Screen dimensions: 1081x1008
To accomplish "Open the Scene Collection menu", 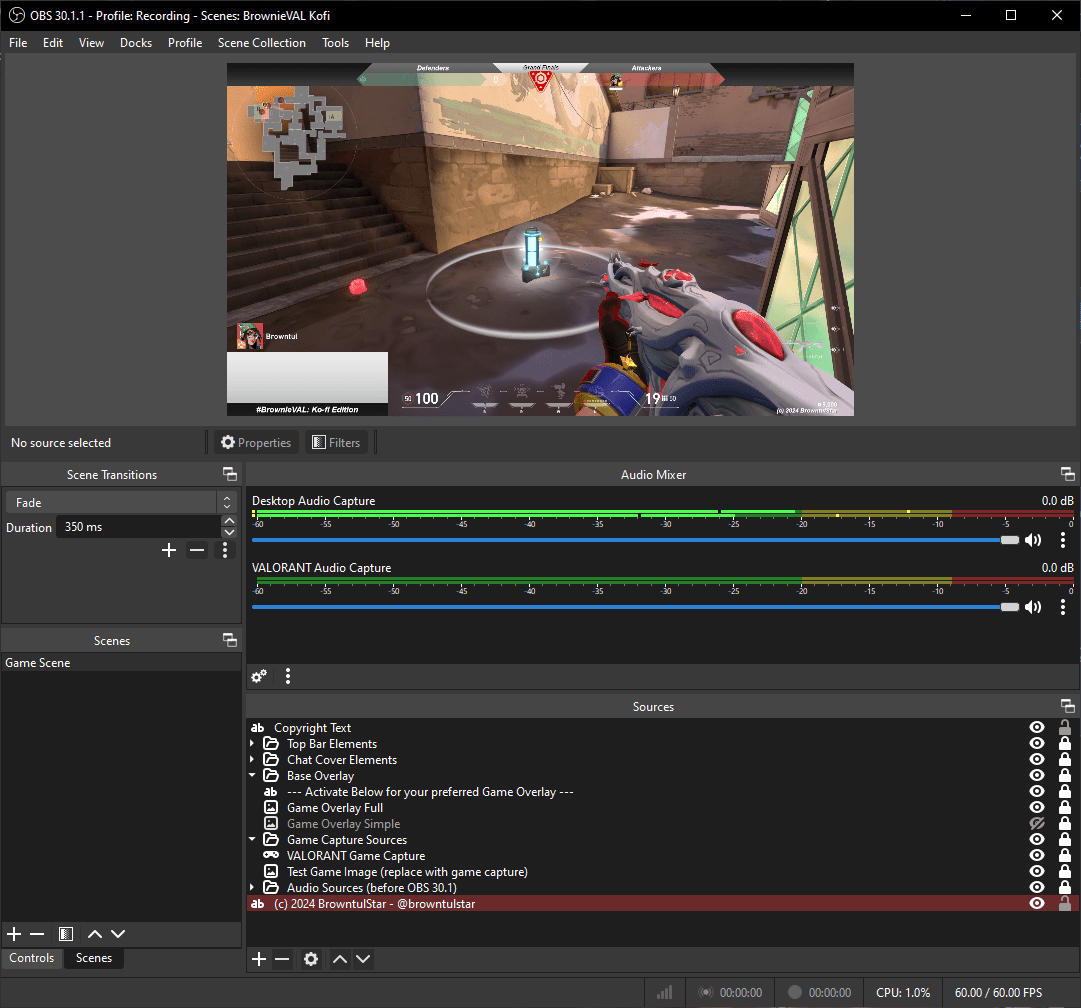I will [x=261, y=43].
